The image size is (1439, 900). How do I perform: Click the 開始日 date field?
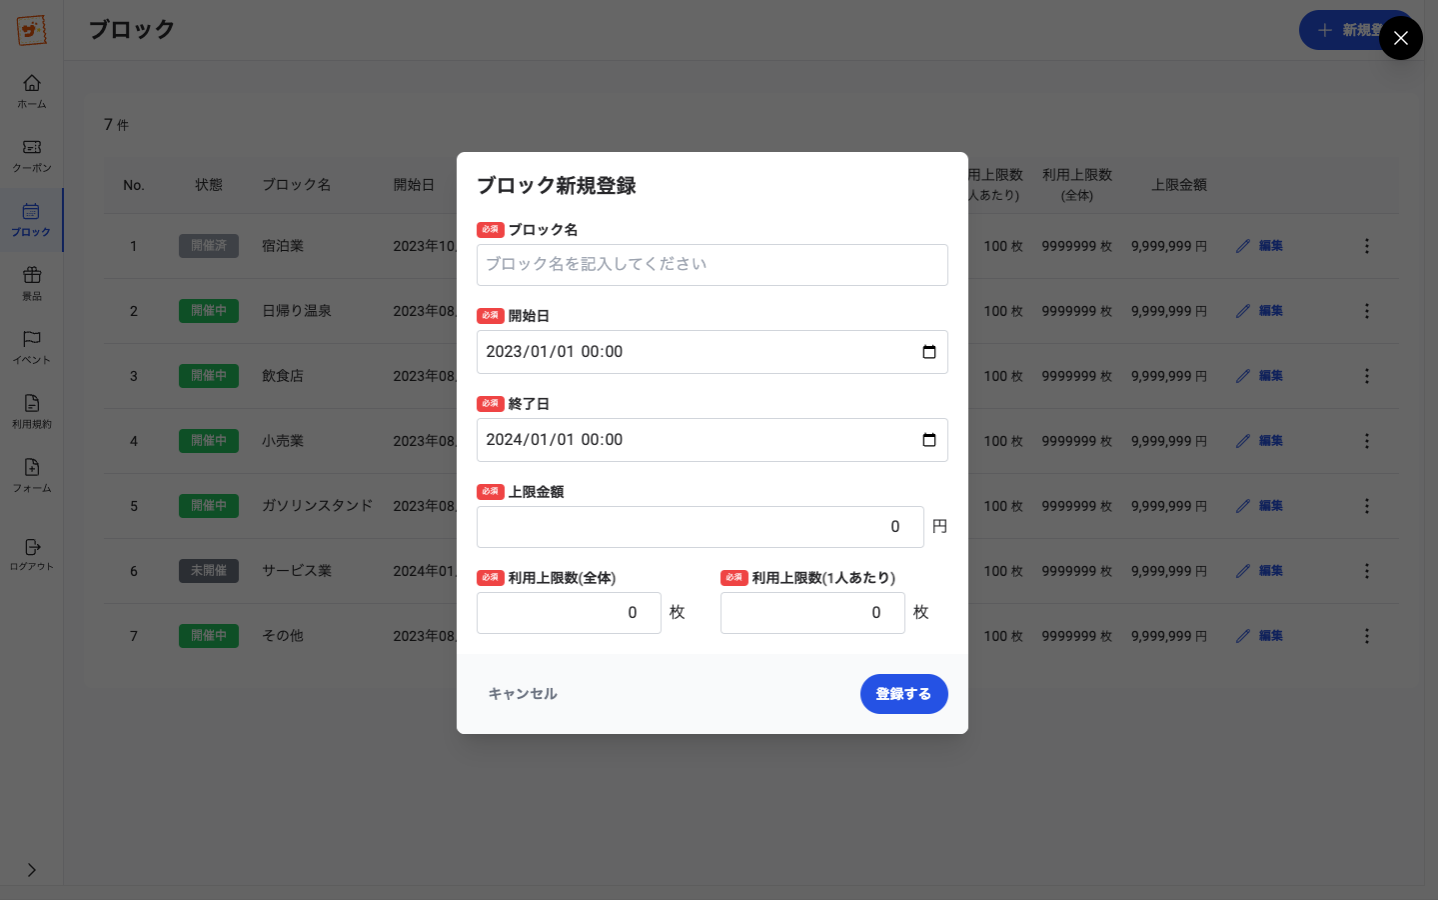pos(712,352)
